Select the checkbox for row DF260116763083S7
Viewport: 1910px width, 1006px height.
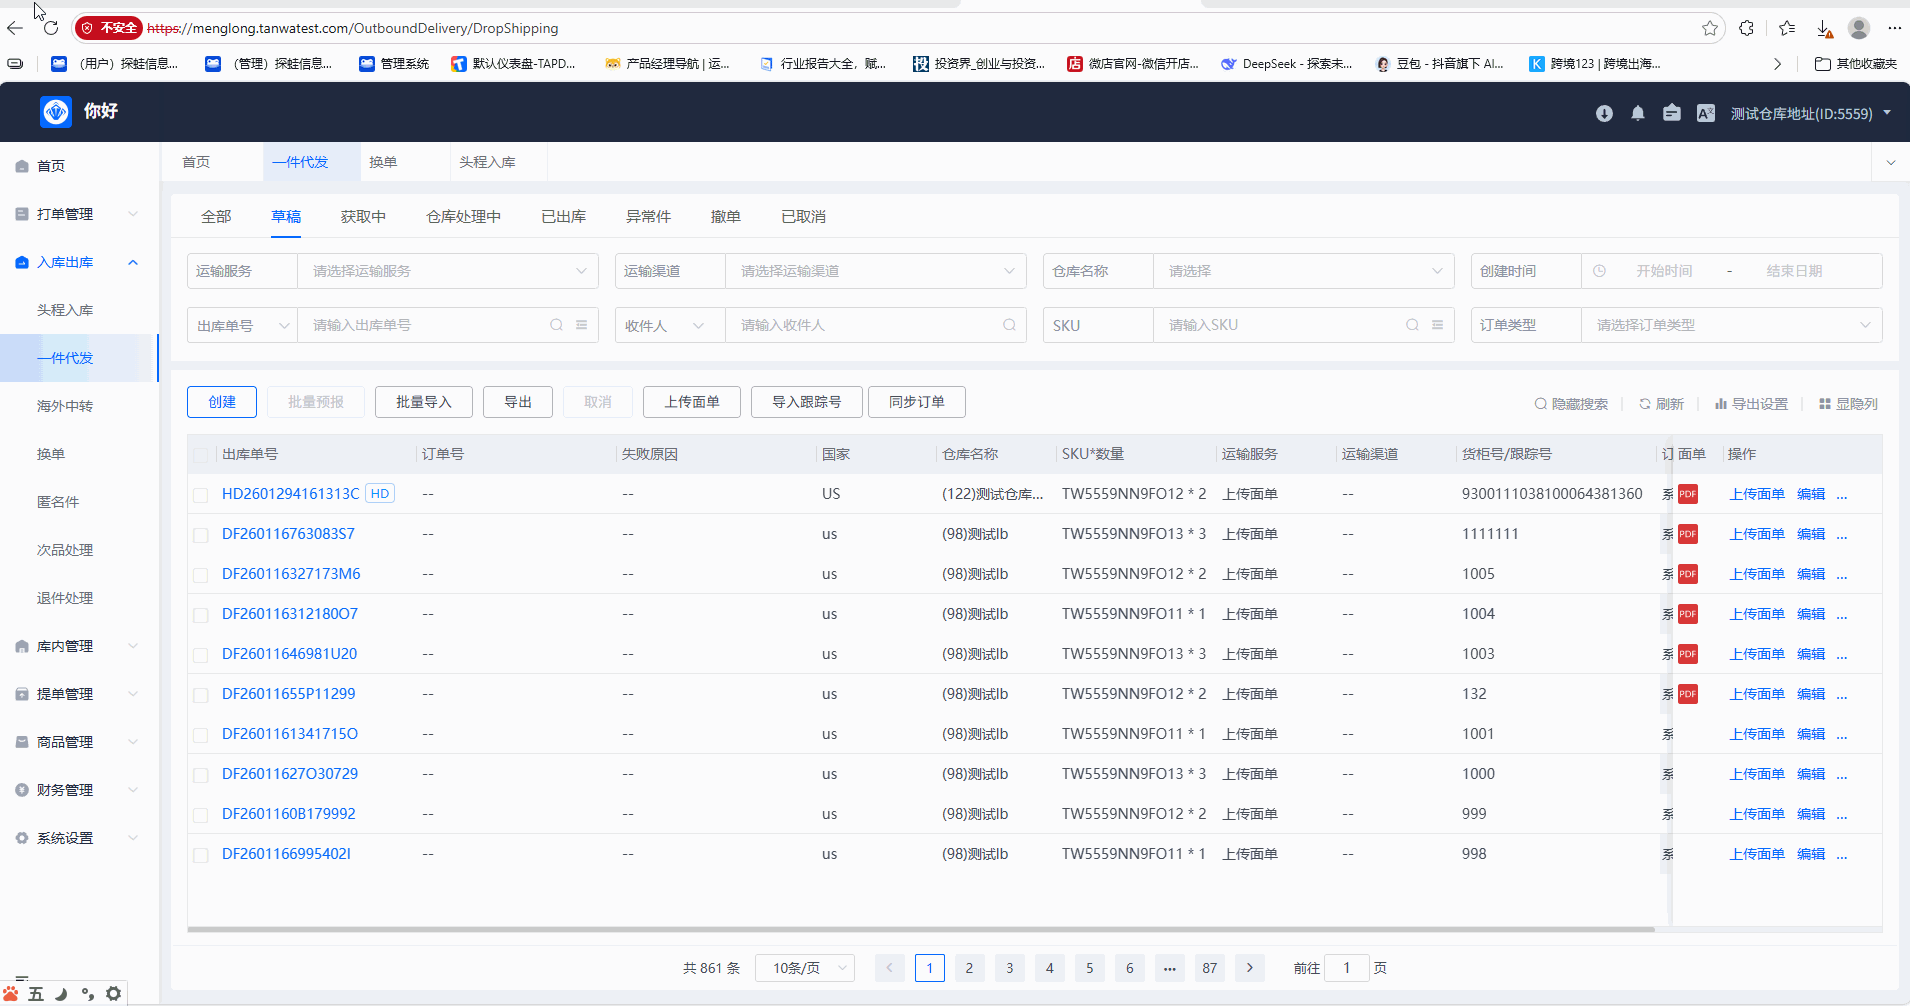(201, 535)
